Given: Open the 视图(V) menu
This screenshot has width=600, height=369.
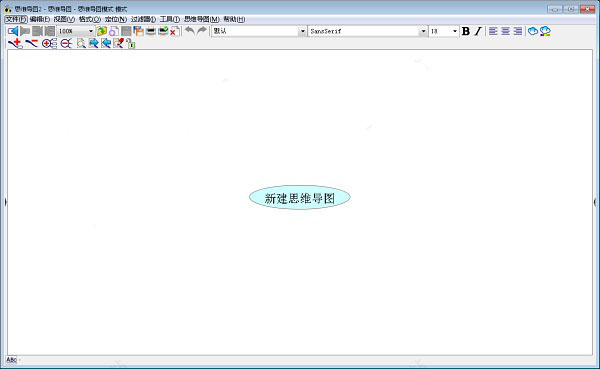Looking at the screenshot, I should [64, 19].
